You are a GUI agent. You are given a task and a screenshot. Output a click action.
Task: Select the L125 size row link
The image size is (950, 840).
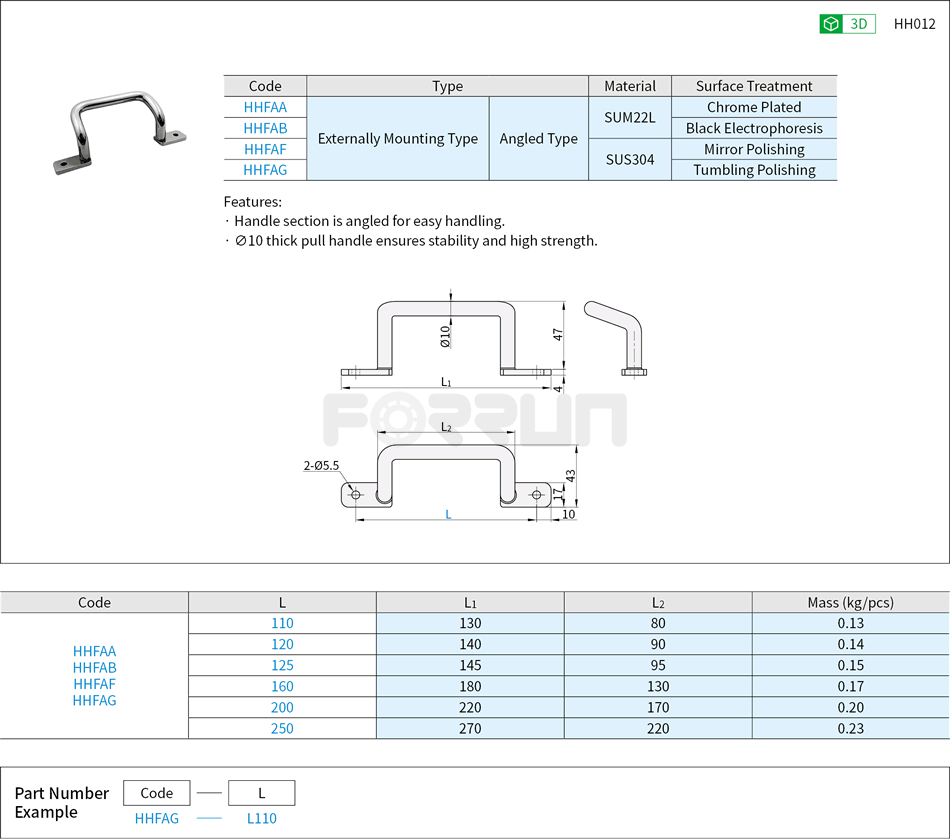(282, 665)
